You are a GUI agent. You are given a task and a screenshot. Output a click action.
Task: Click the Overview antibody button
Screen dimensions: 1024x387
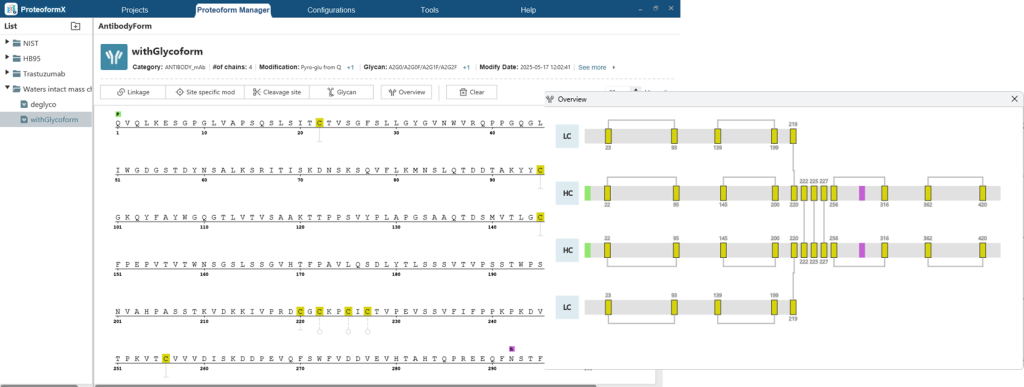[406, 92]
